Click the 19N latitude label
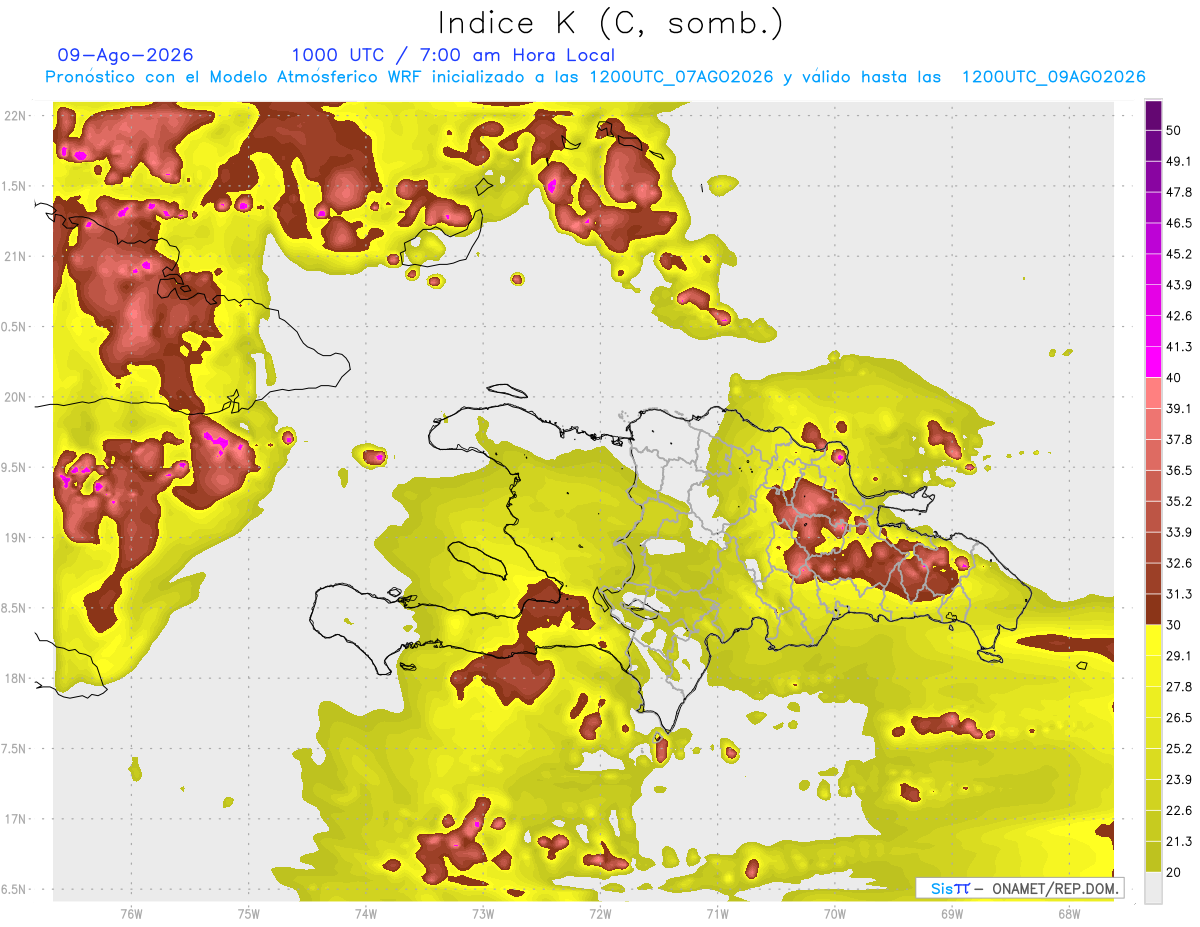The height and width of the screenshot is (927, 1200). pos(16,537)
